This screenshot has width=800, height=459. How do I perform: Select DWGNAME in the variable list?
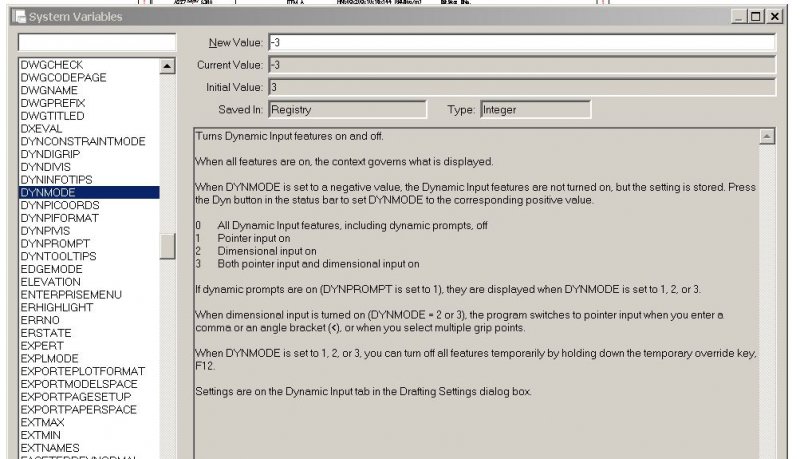[x=49, y=90]
